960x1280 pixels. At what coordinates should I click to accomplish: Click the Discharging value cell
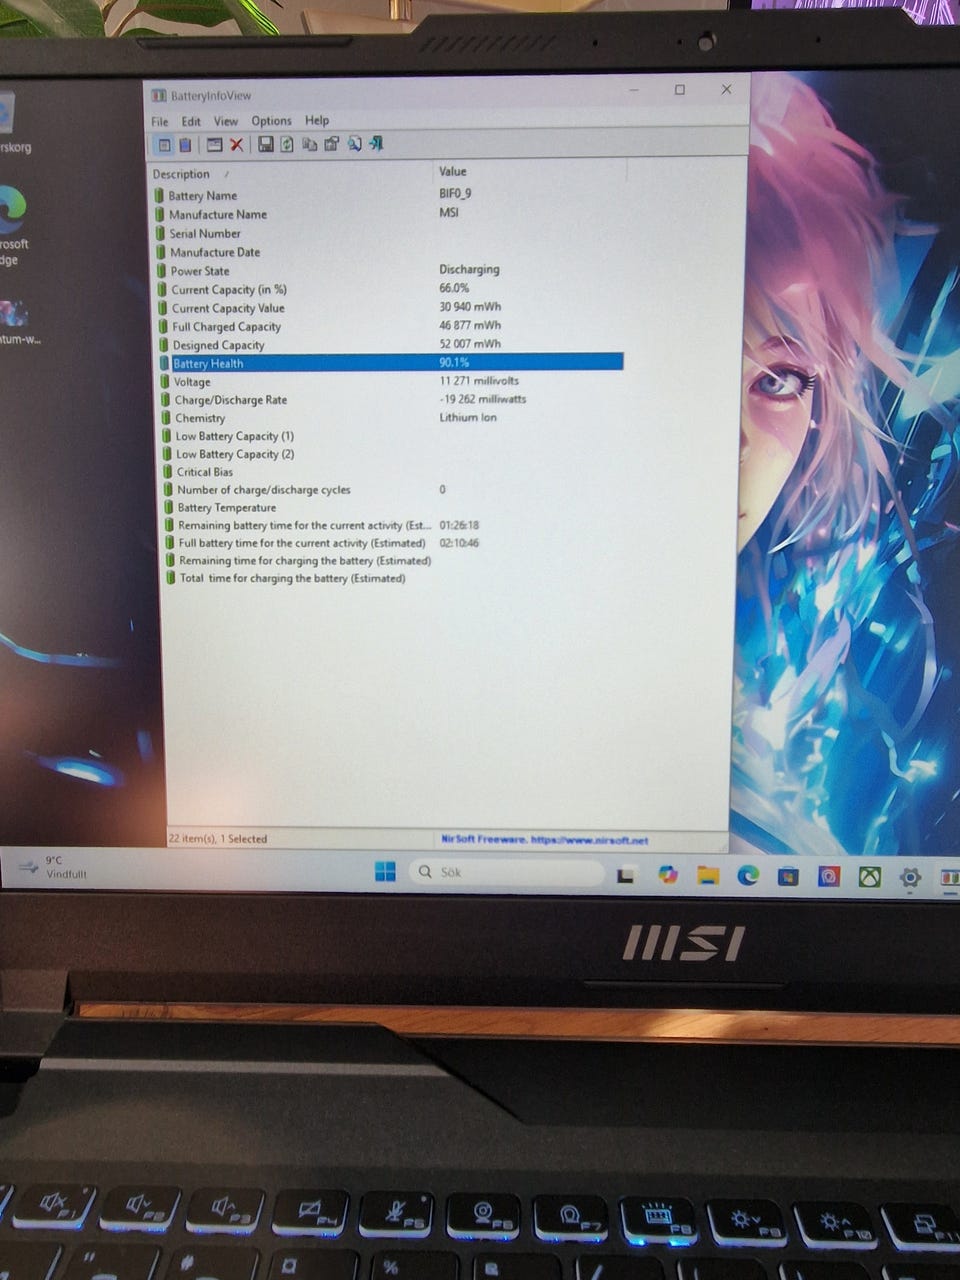click(x=469, y=269)
